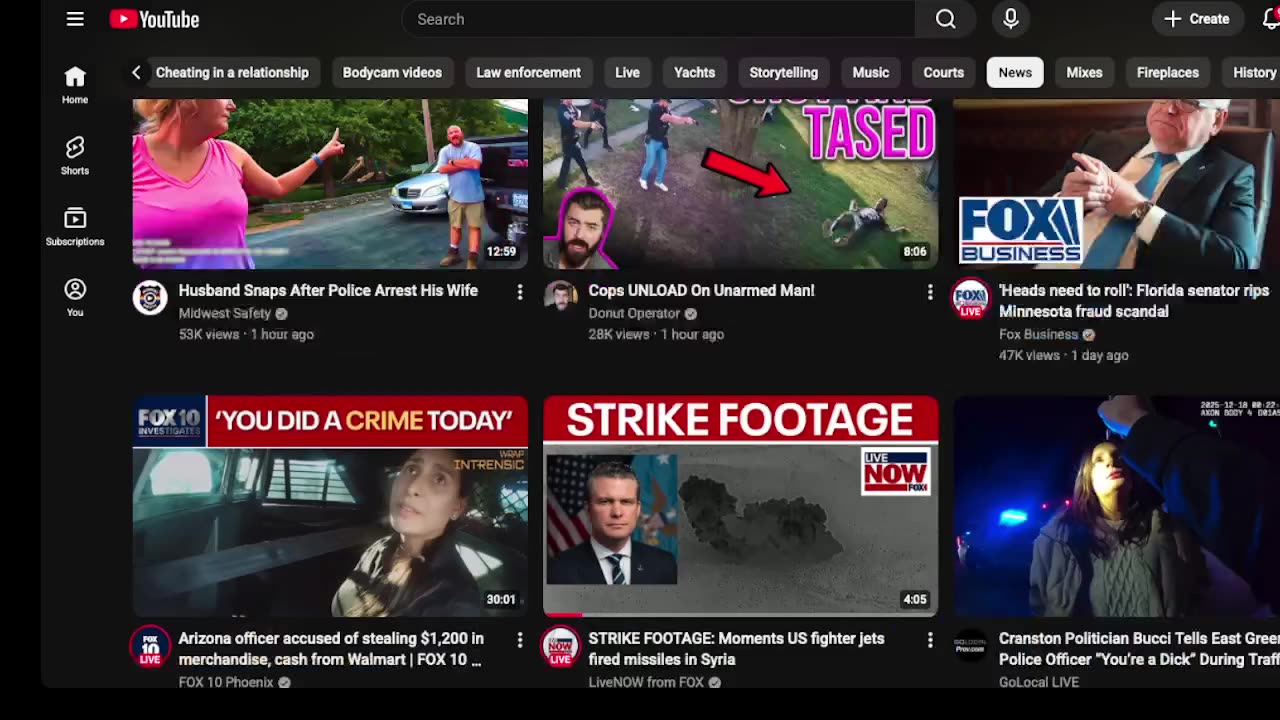Select the 'Courts' chip
The image size is (1280, 720).
(943, 72)
